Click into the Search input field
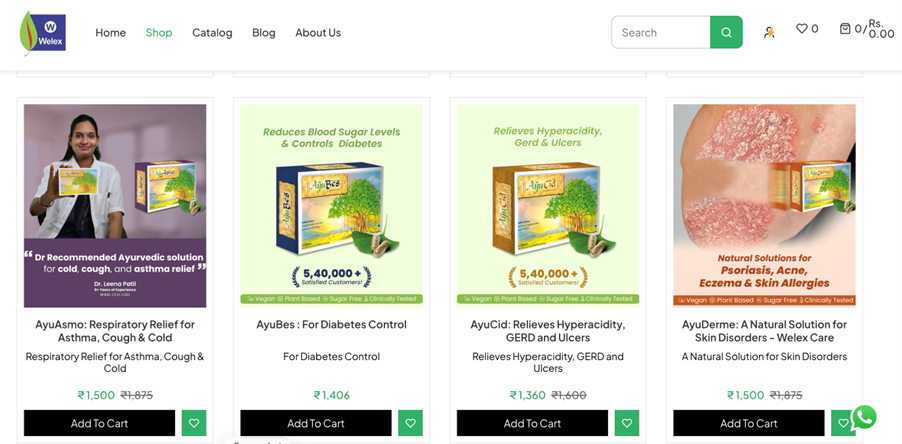The height and width of the screenshot is (444, 902). tap(661, 32)
